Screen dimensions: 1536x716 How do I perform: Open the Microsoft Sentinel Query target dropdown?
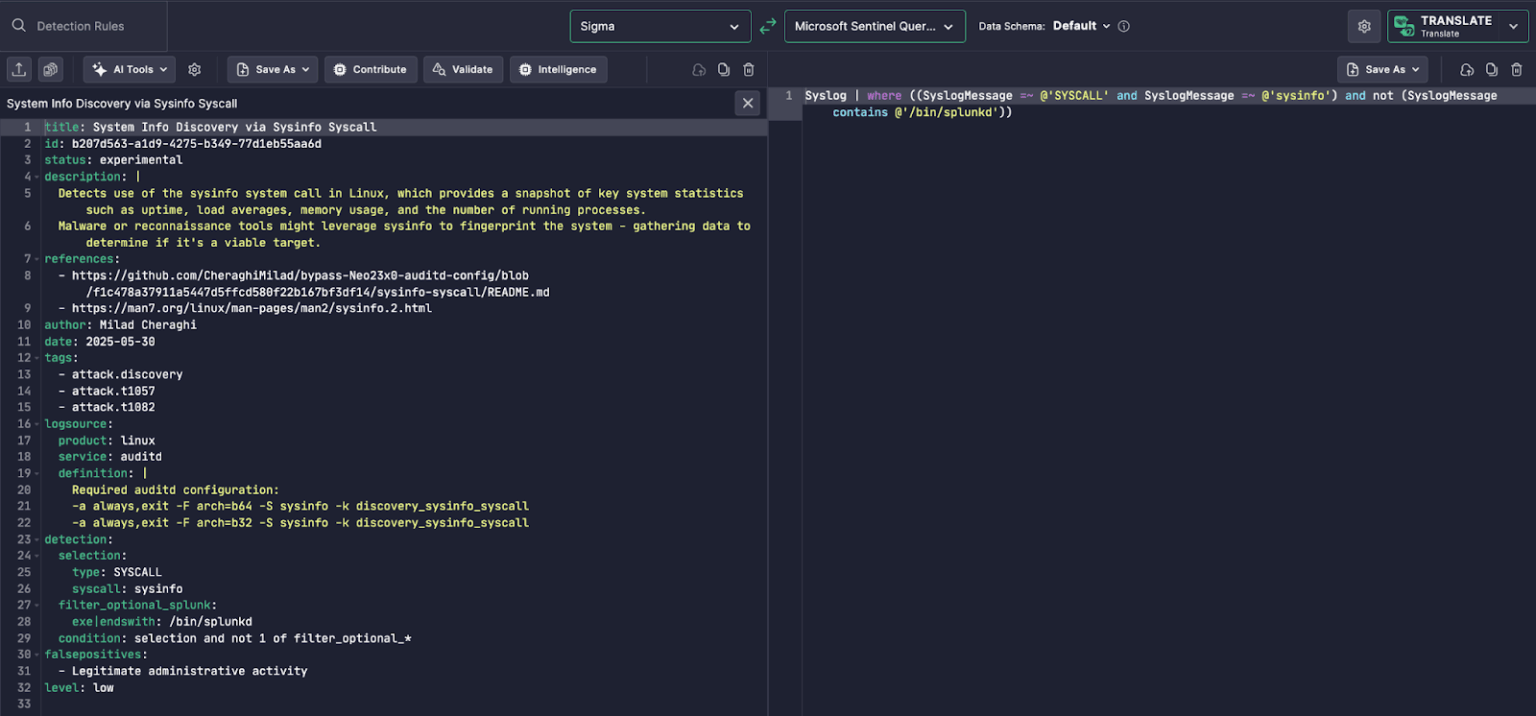(874, 26)
